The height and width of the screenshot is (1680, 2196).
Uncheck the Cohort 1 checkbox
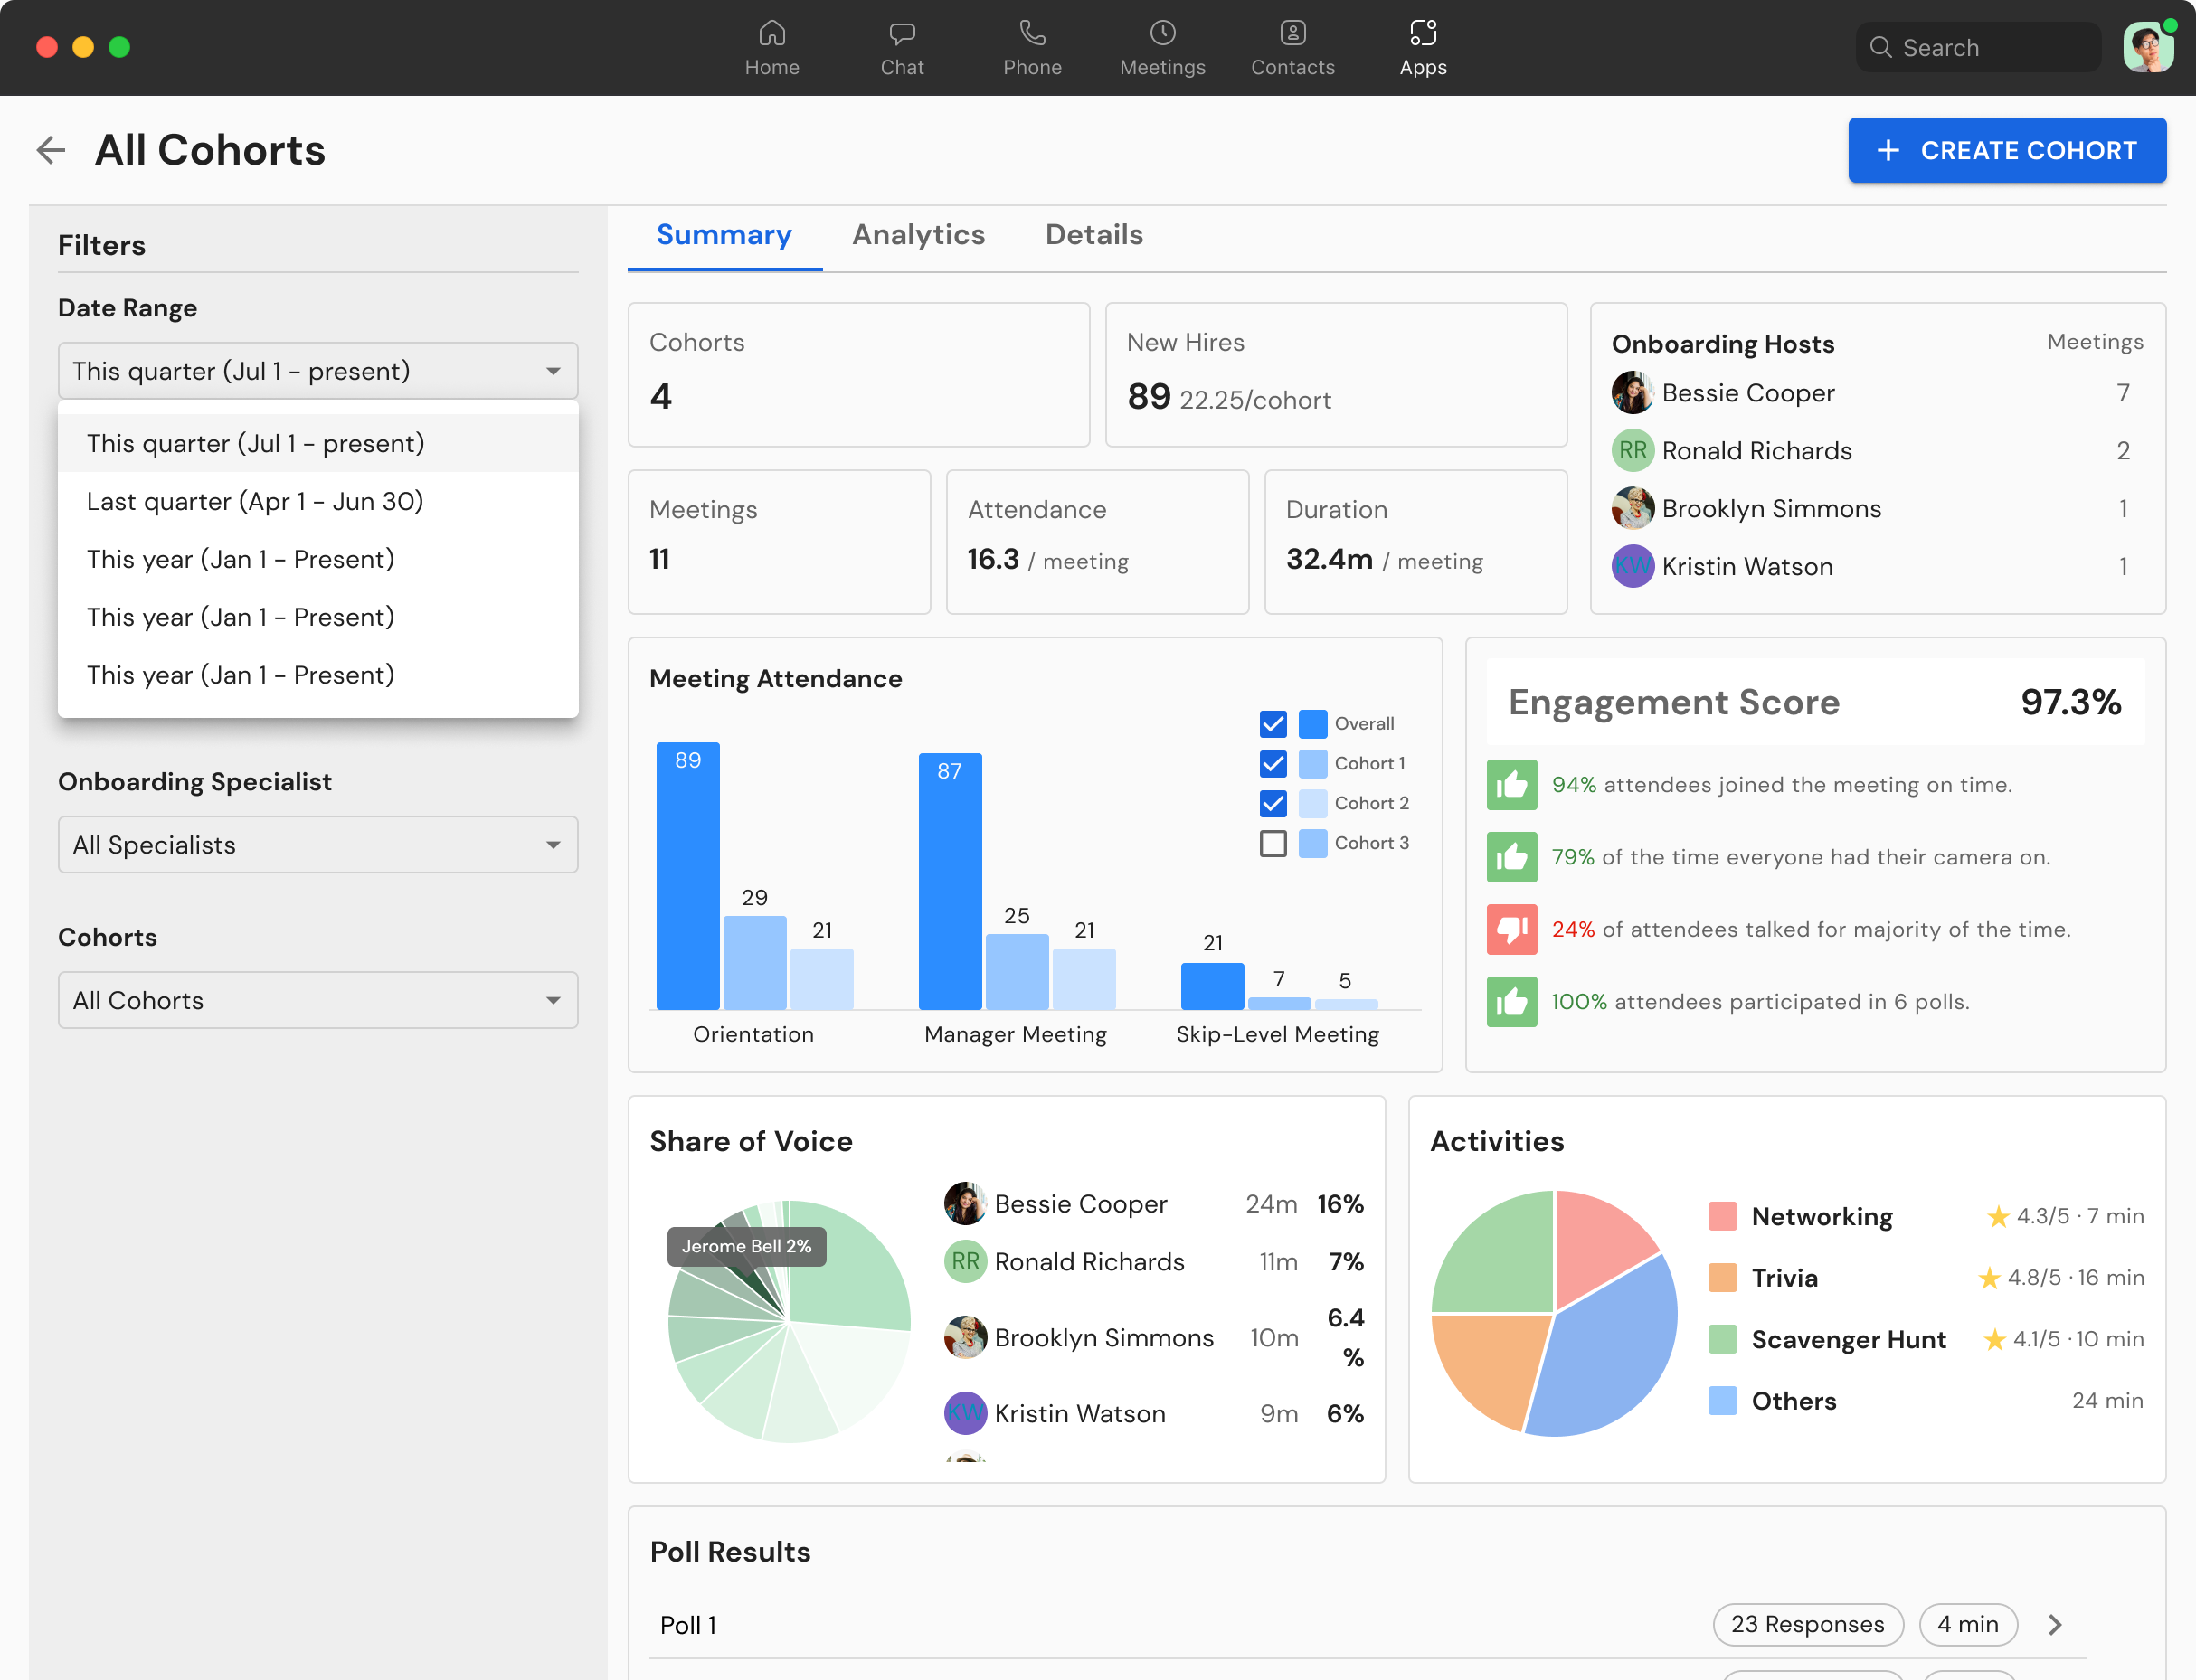pos(1272,763)
